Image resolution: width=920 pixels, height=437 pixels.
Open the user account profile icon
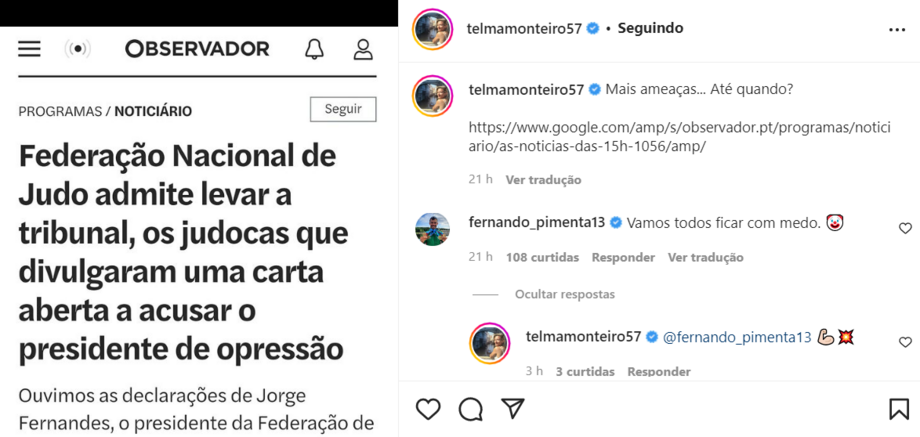363,49
